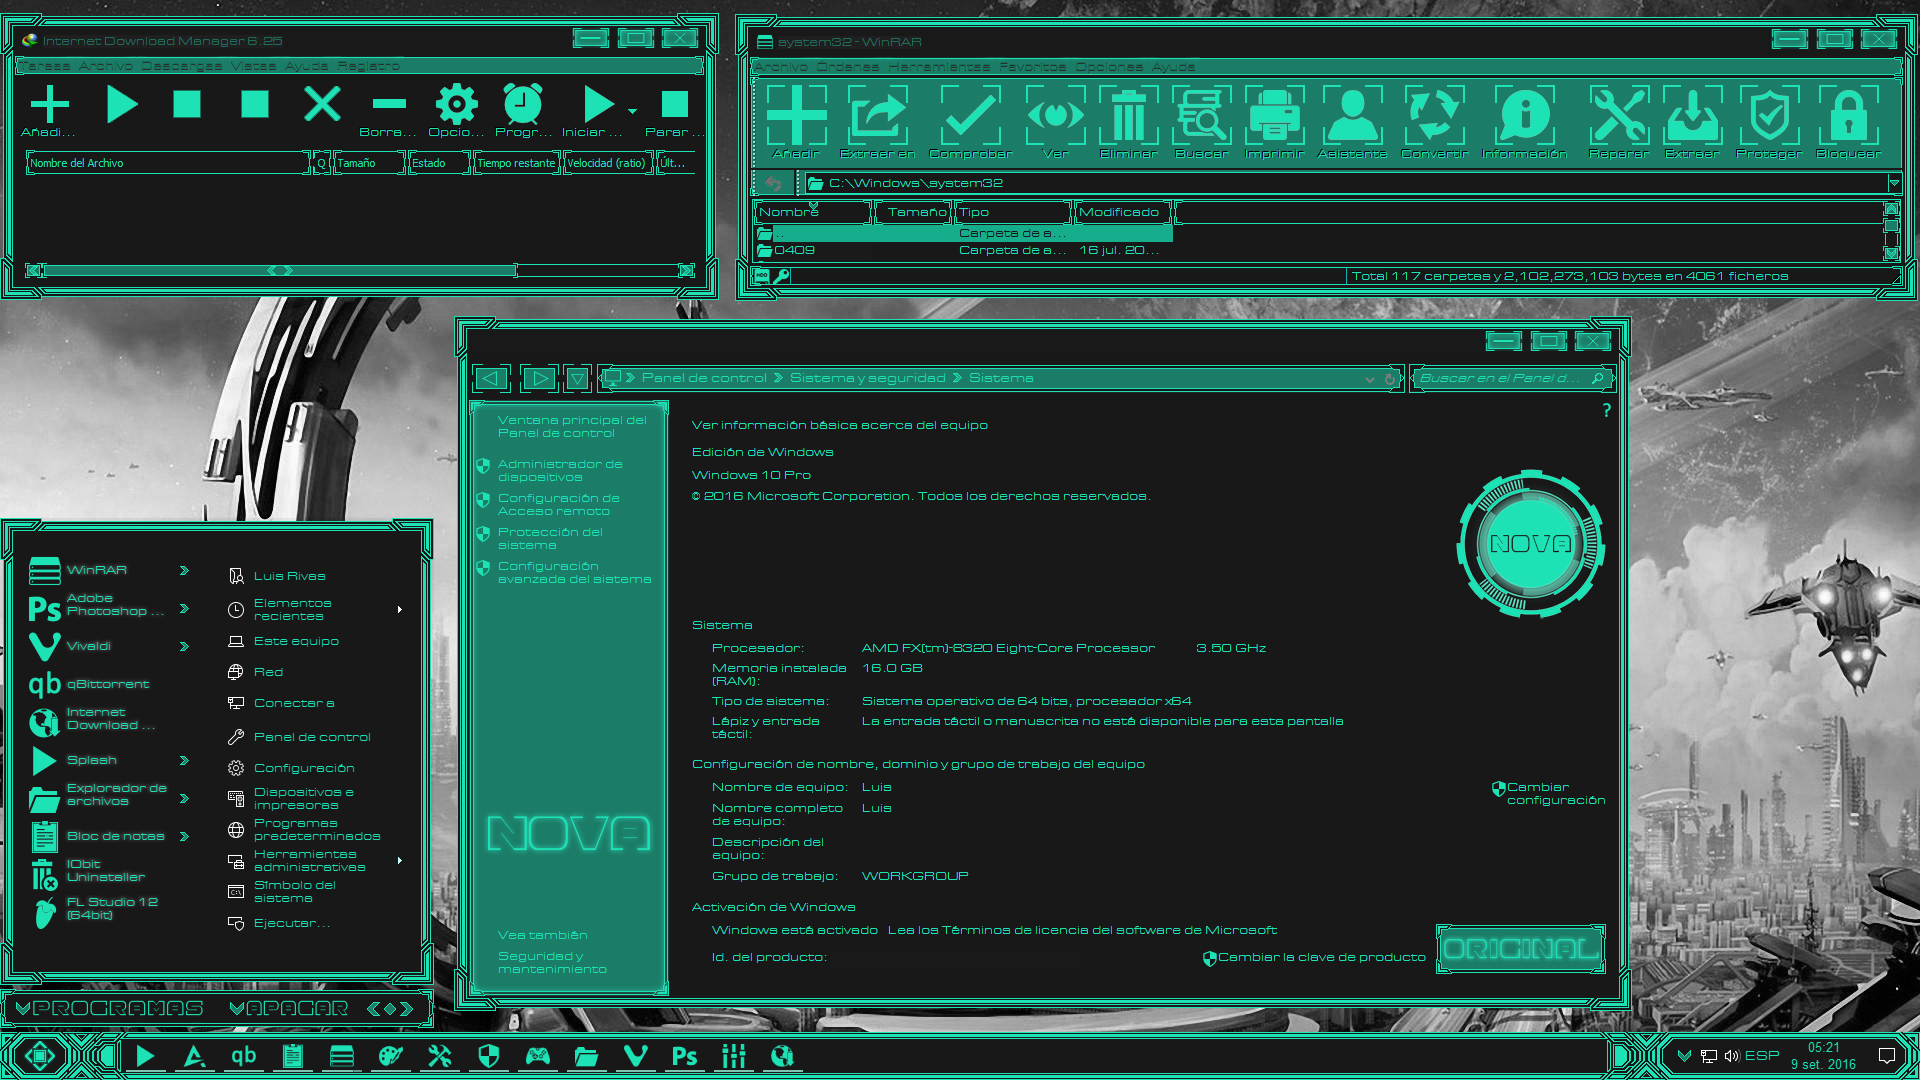This screenshot has width=1920, height=1080.
Task: Click Extraer en icon in WinRAR toolbar
Action: (877, 116)
